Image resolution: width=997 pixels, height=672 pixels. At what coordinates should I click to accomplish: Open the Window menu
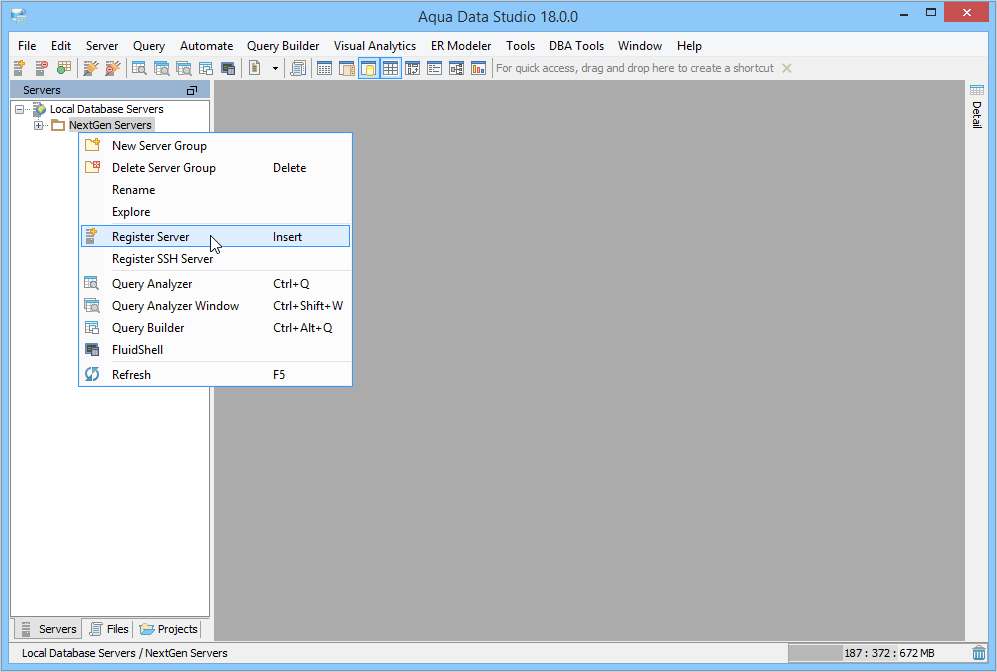pos(640,46)
